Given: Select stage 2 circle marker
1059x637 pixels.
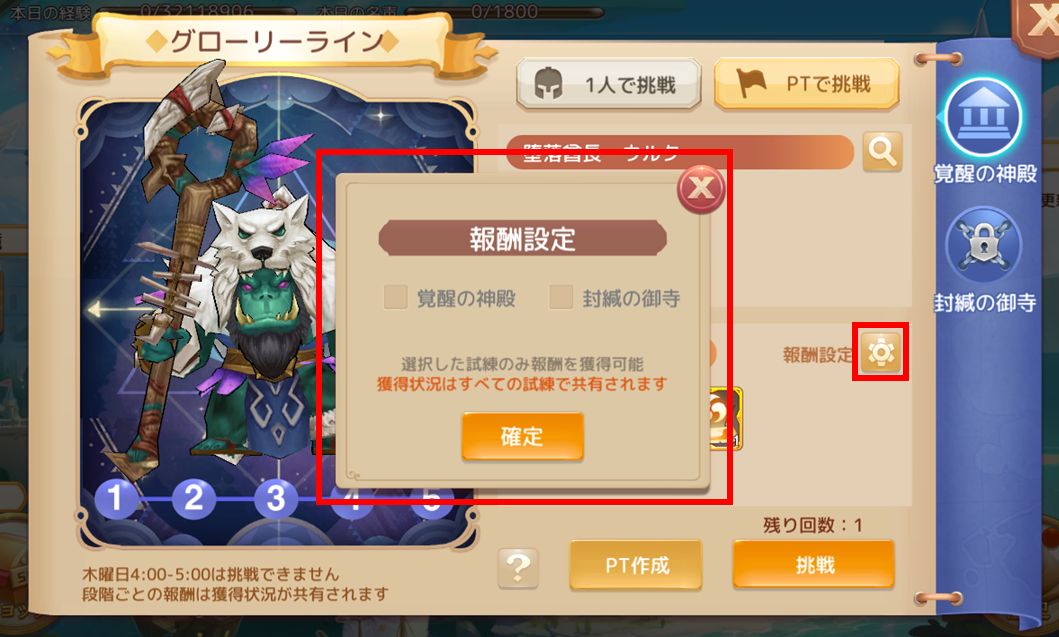Looking at the screenshot, I should pos(194,499).
